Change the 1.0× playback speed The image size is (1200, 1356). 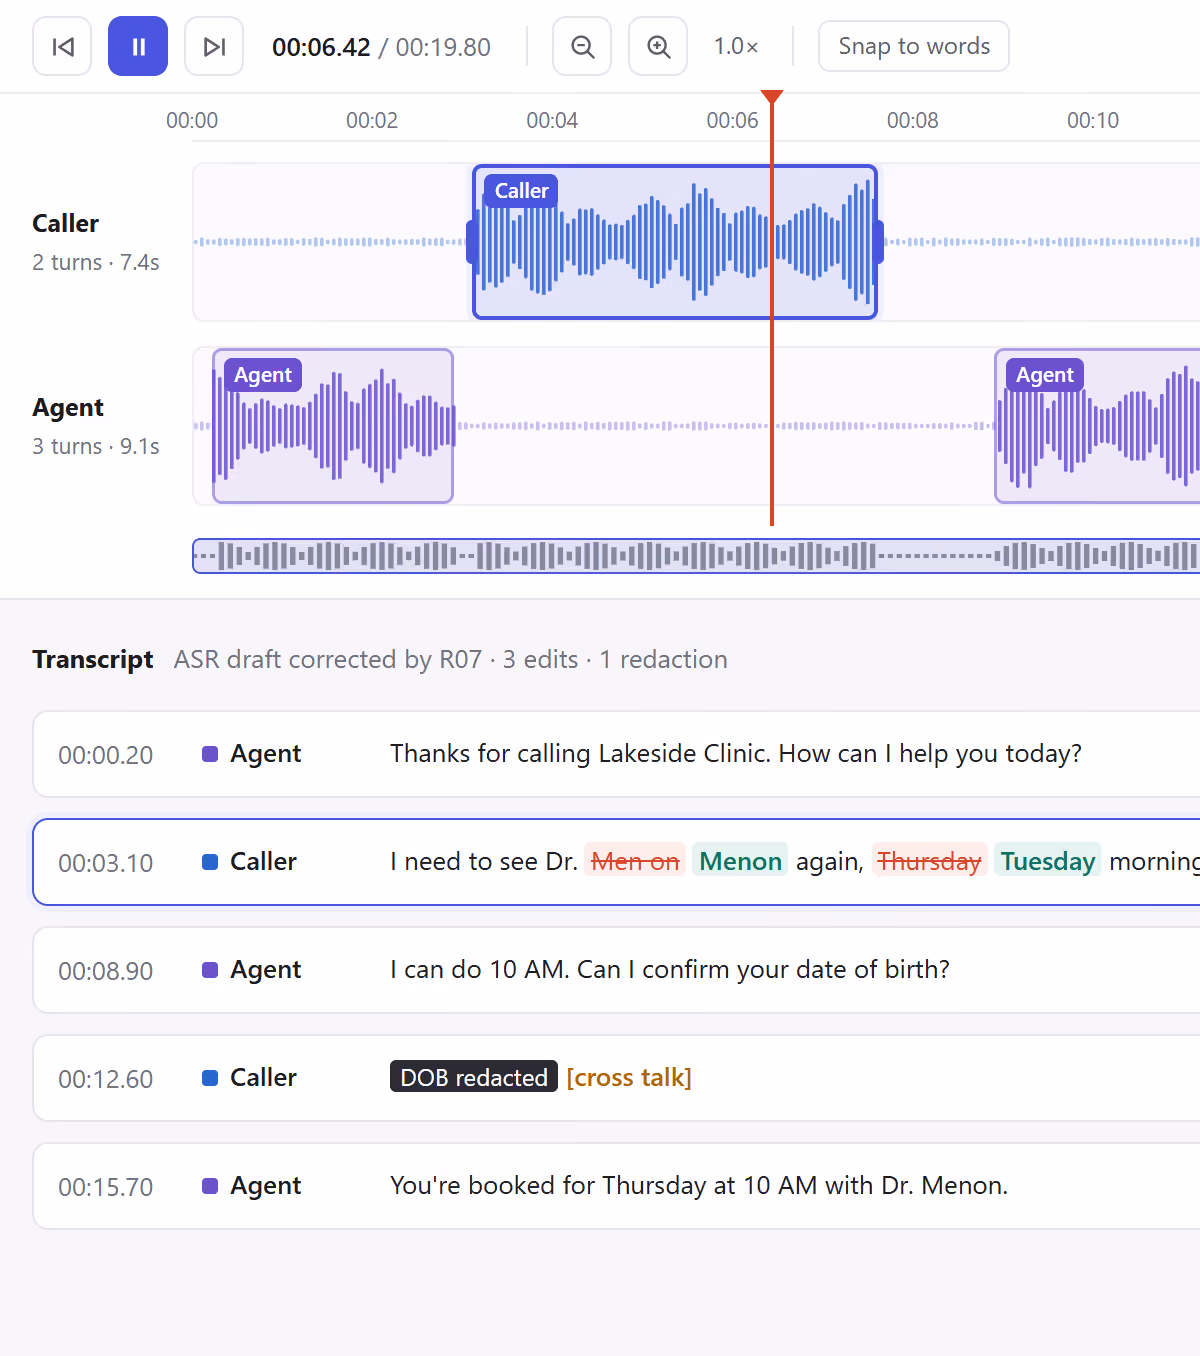coord(736,47)
